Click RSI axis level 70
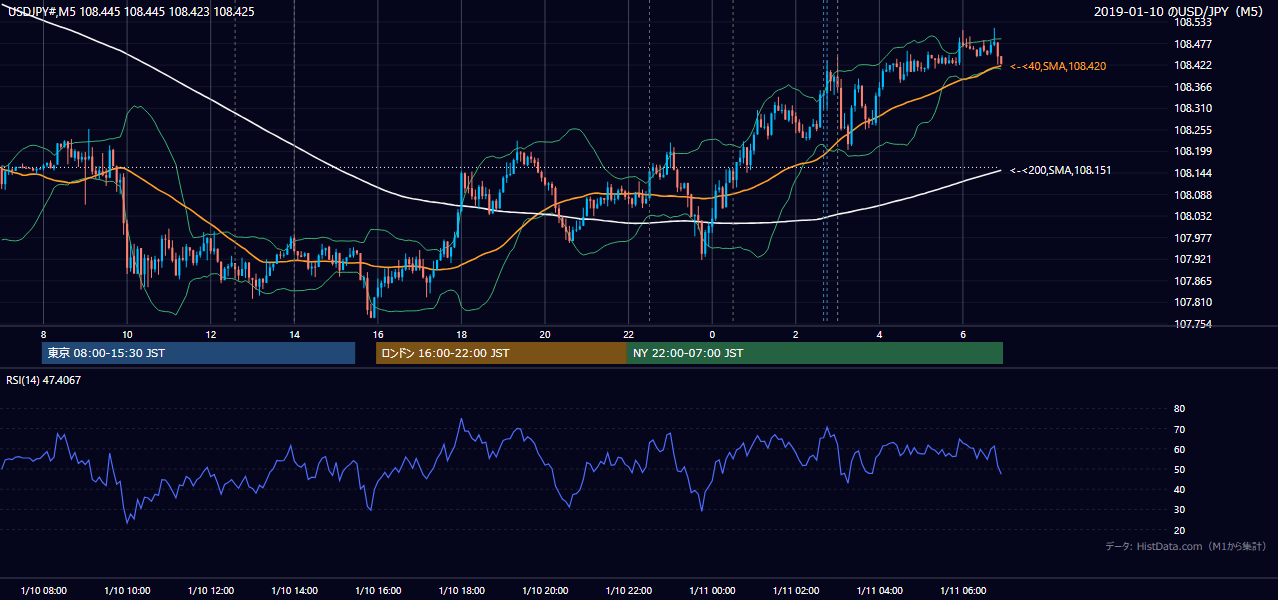Viewport: 1278px width, 600px height. click(x=1179, y=429)
